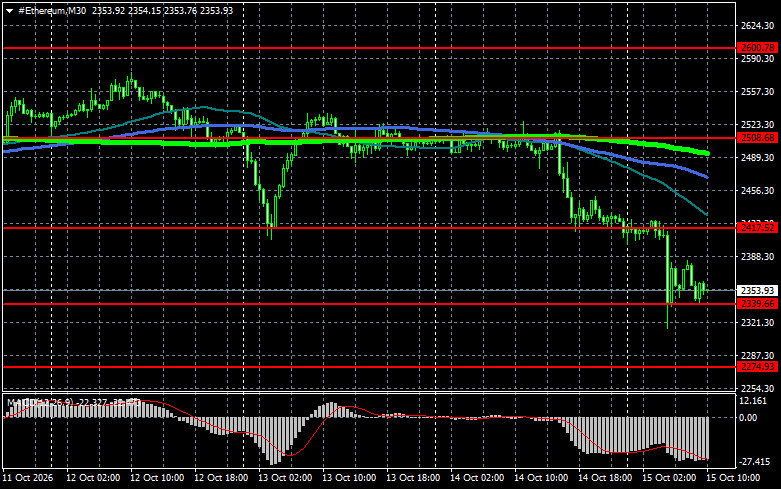Click the 2388.30 price scale value
Screen dimensions: 781x489
click(x=758, y=256)
